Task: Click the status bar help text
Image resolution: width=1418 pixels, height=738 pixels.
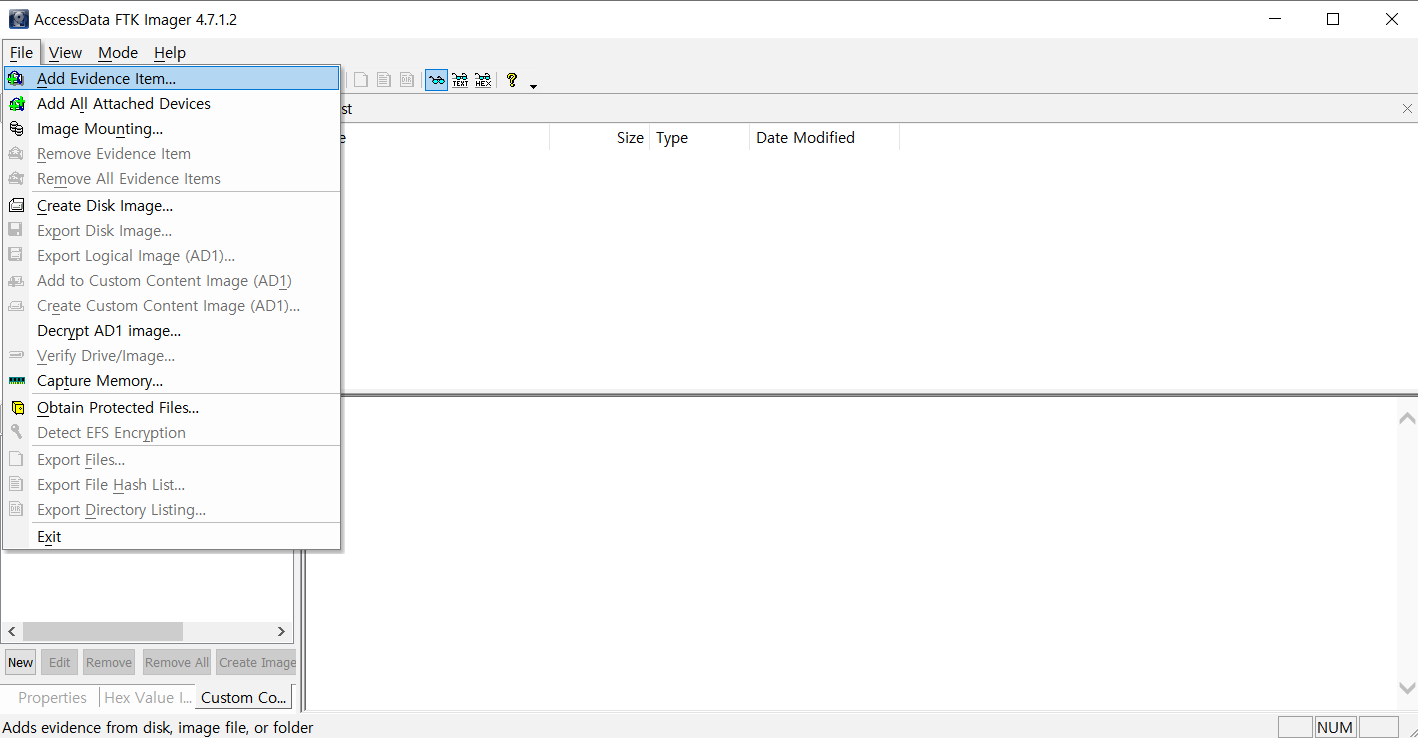Action: pyautogui.click(x=159, y=727)
